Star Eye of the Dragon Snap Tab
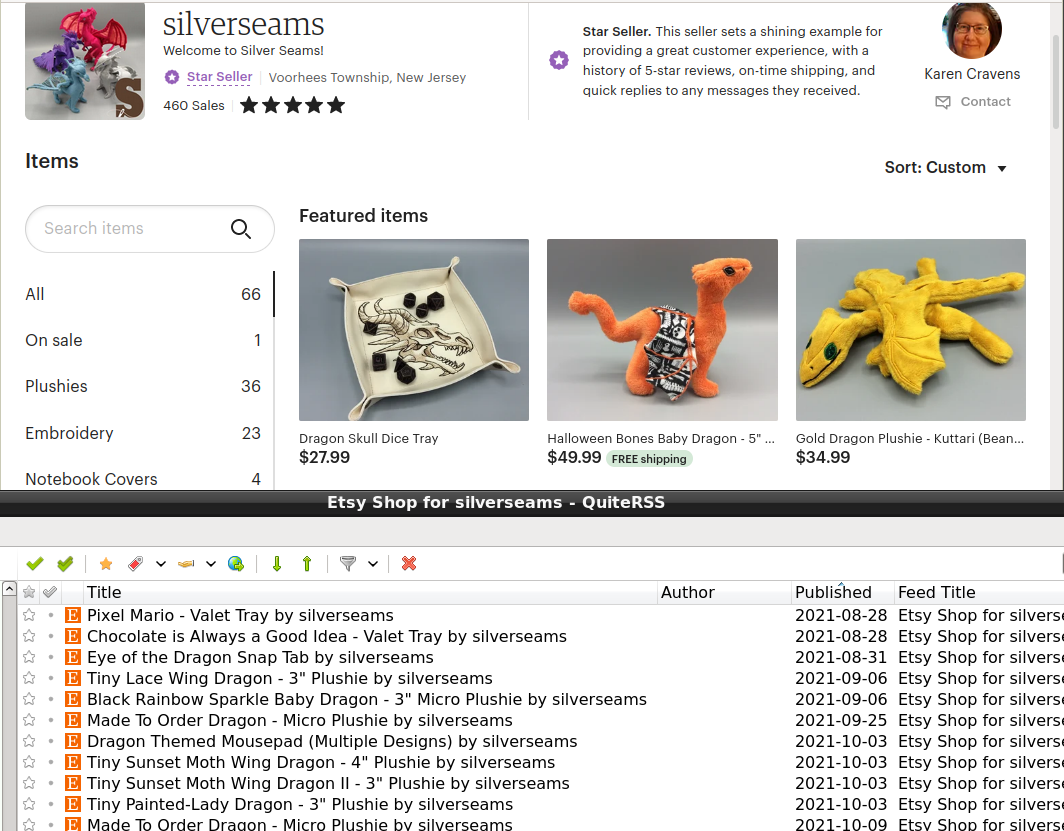The height and width of the screenshot is (831, 1064). click(28, 657)
